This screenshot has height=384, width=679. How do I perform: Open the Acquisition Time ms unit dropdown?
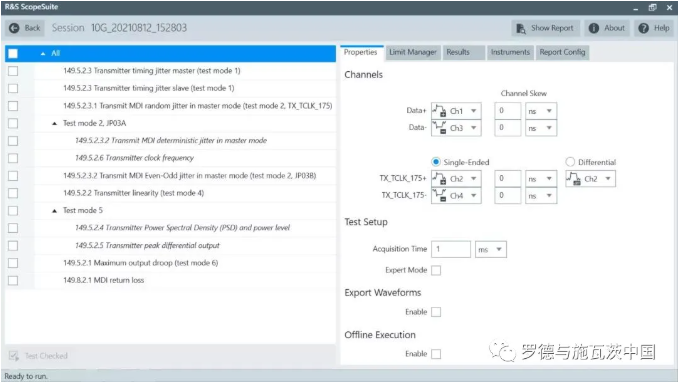point(491,249)
